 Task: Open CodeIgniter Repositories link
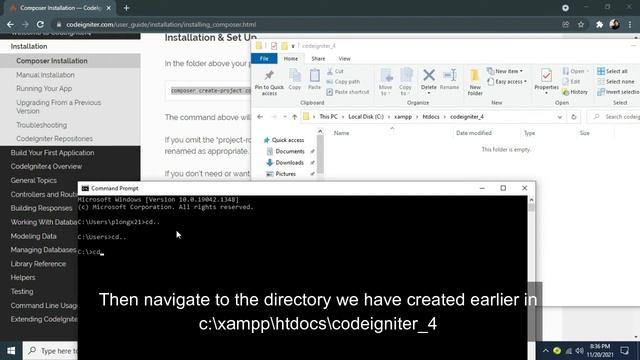[x=54, y=139]
